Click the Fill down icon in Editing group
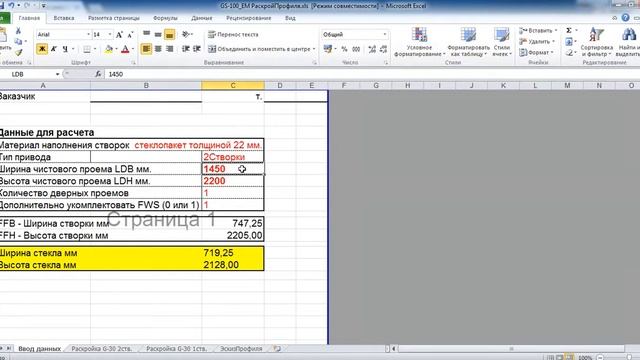Screen dimensions: 640x360 pos(569,42)
